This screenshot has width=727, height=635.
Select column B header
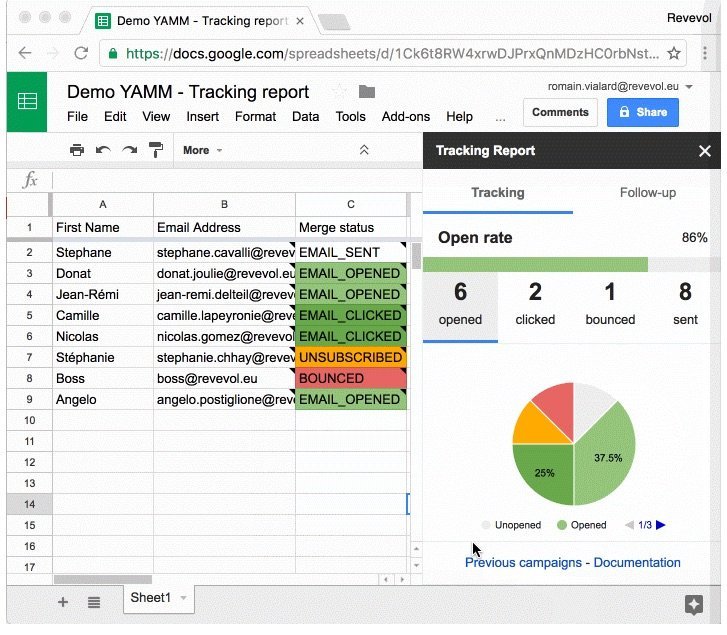224,204
